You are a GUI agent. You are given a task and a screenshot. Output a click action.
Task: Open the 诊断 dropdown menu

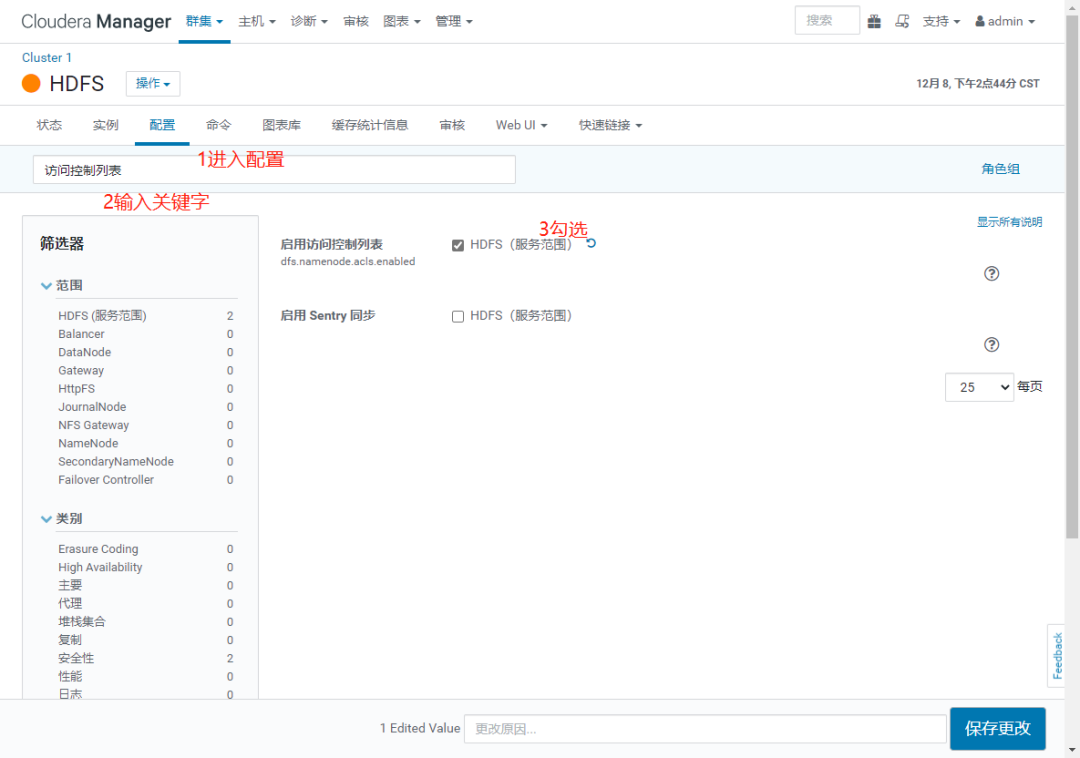(x=309, y=21)
